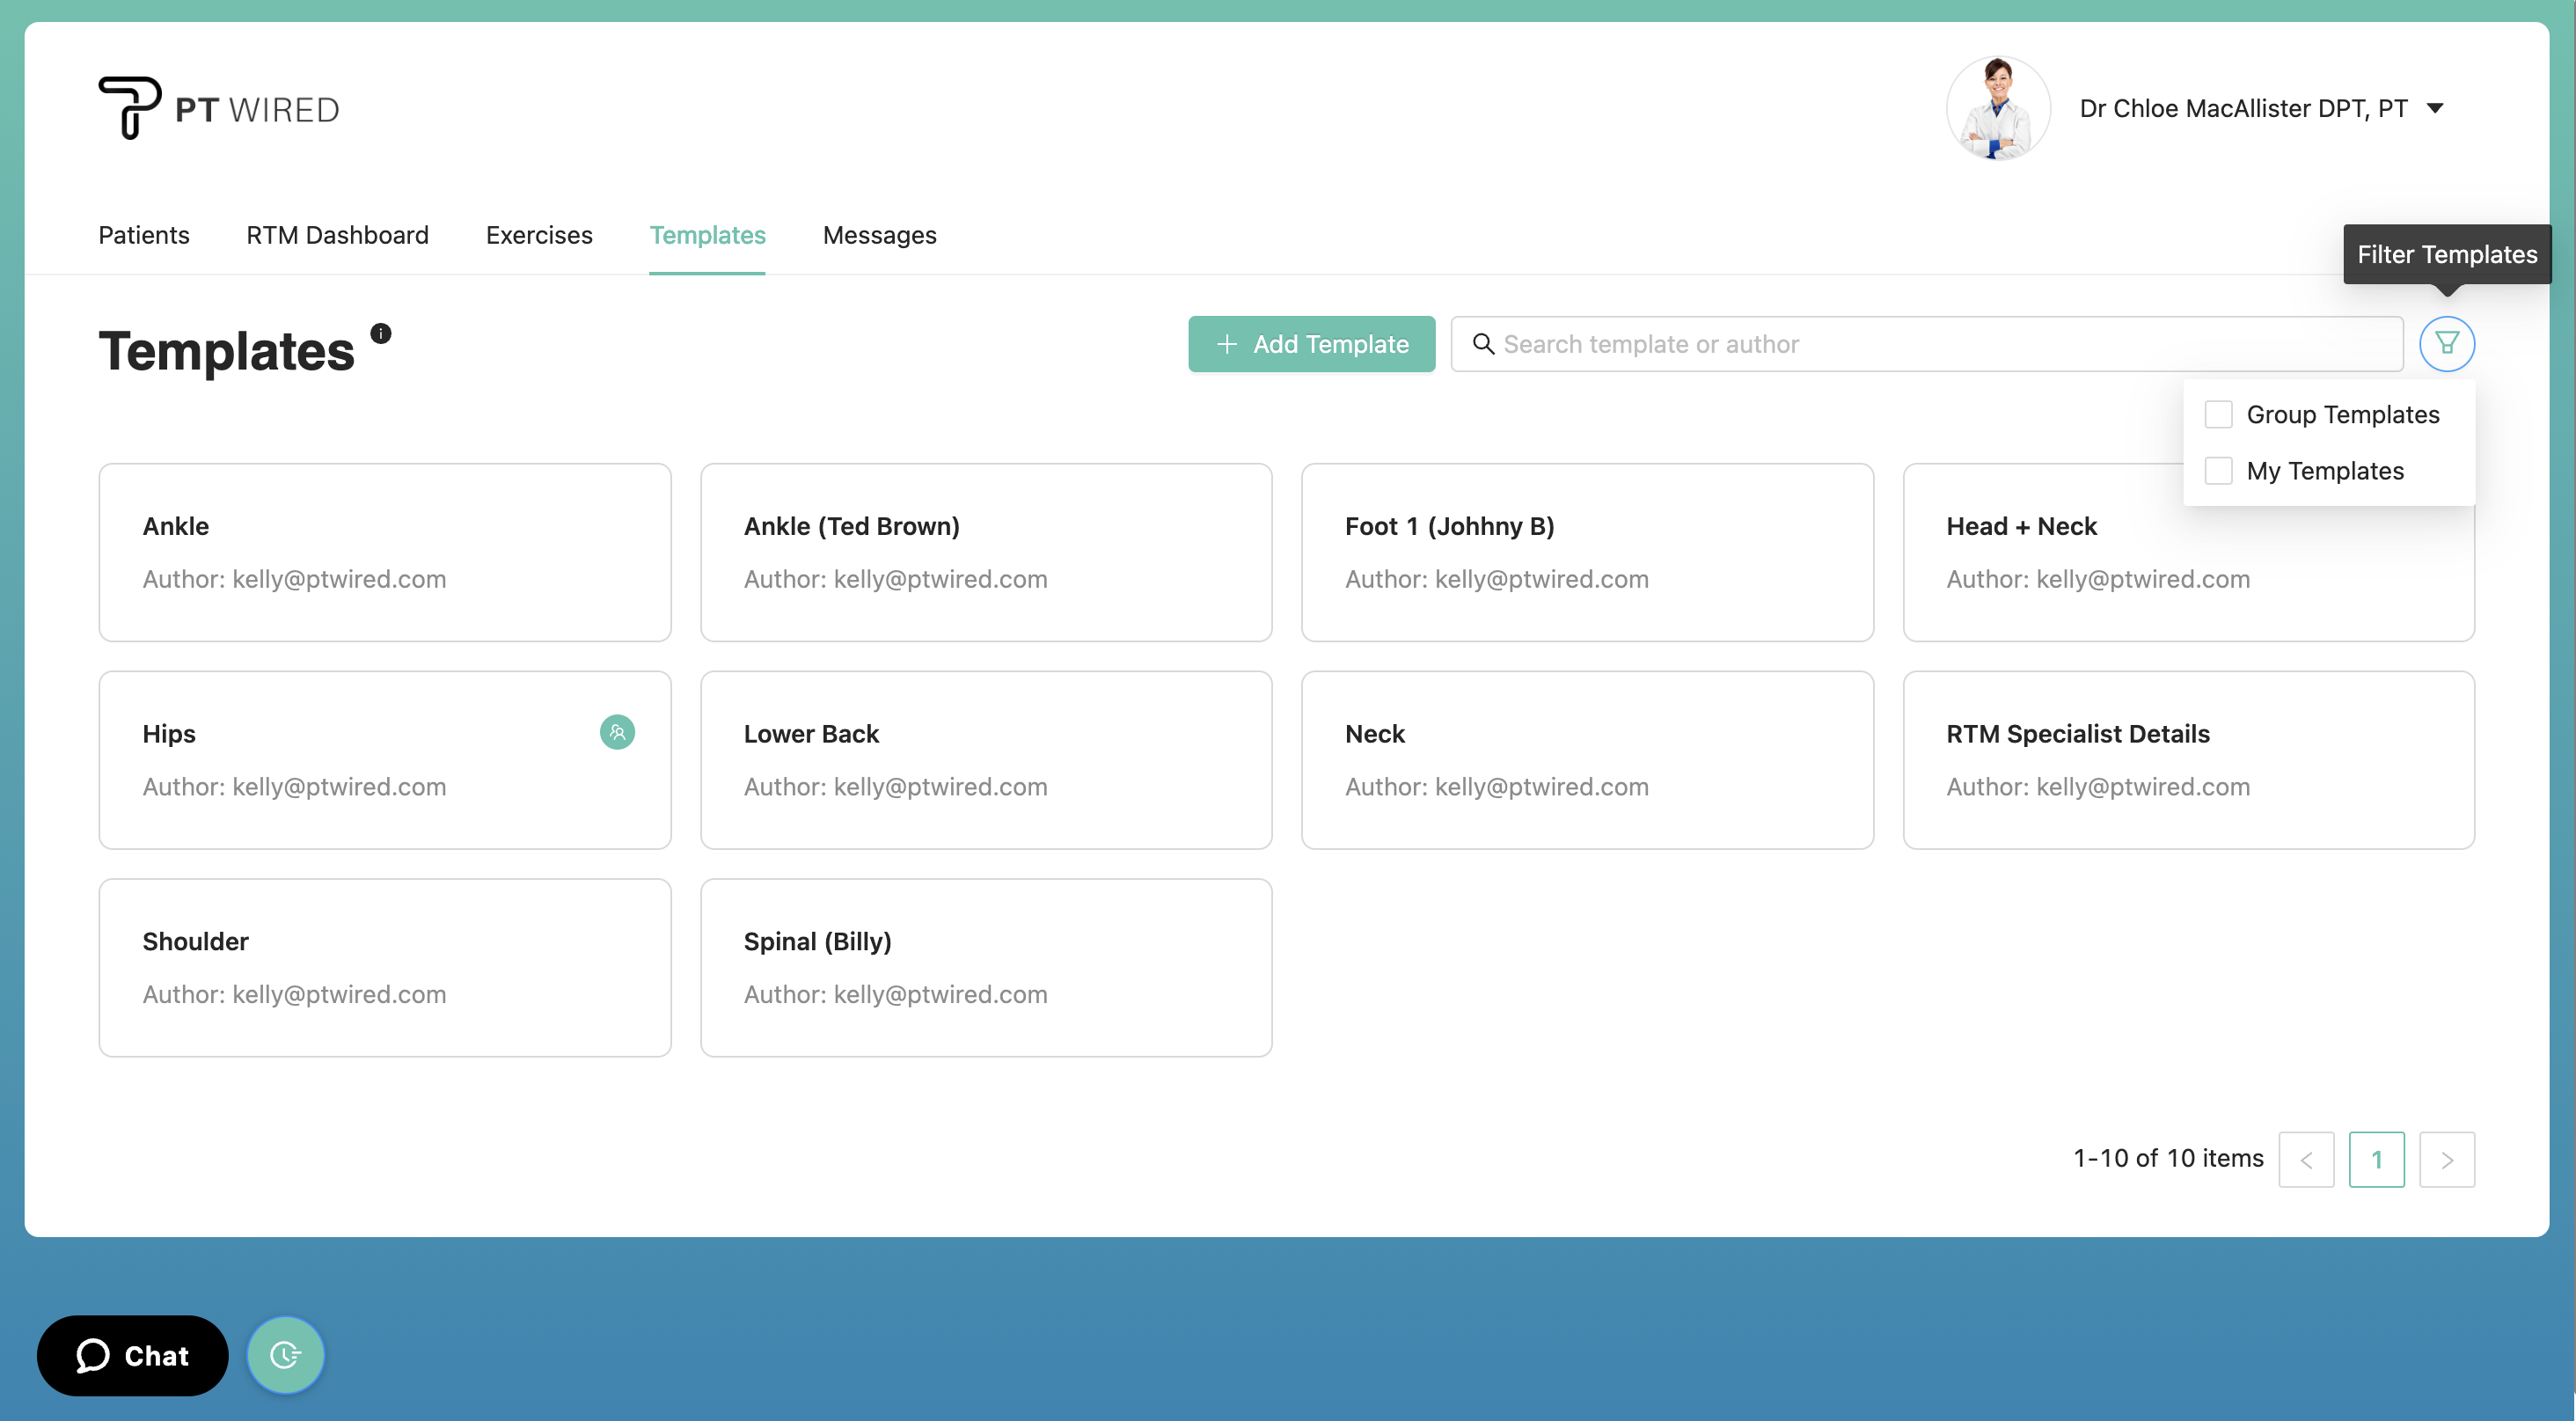Screen dimensions: 2576x1421
Task: Click the info icon beside Templates heading
Action: click(381, 333)
